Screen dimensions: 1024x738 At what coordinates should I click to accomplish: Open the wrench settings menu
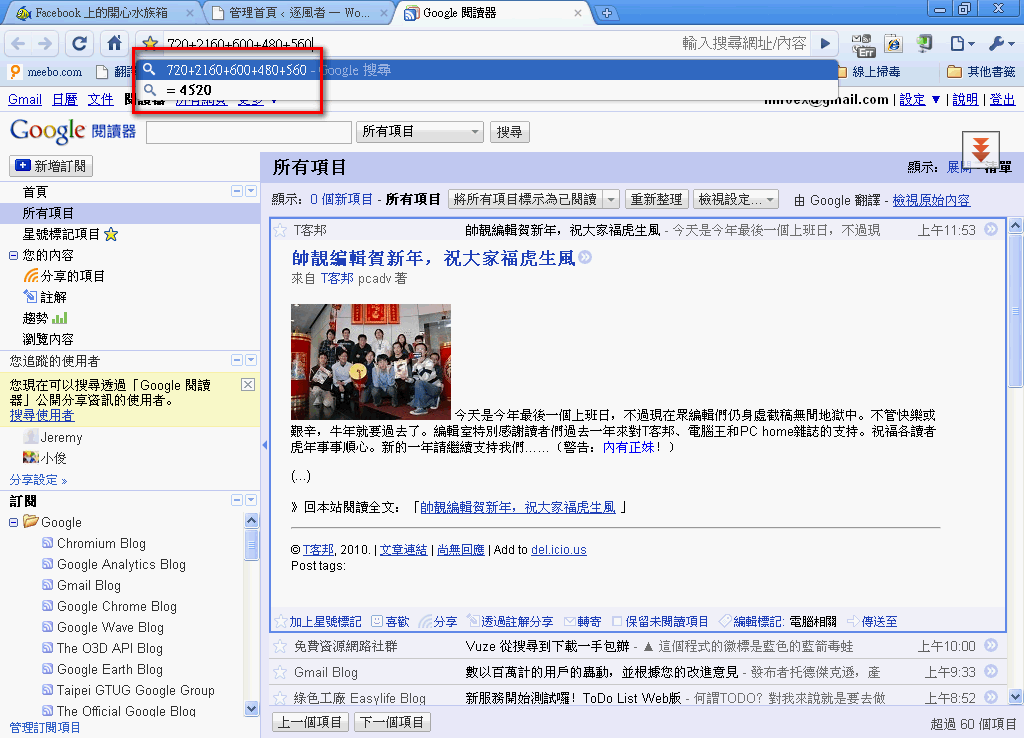coord(1000,44)
